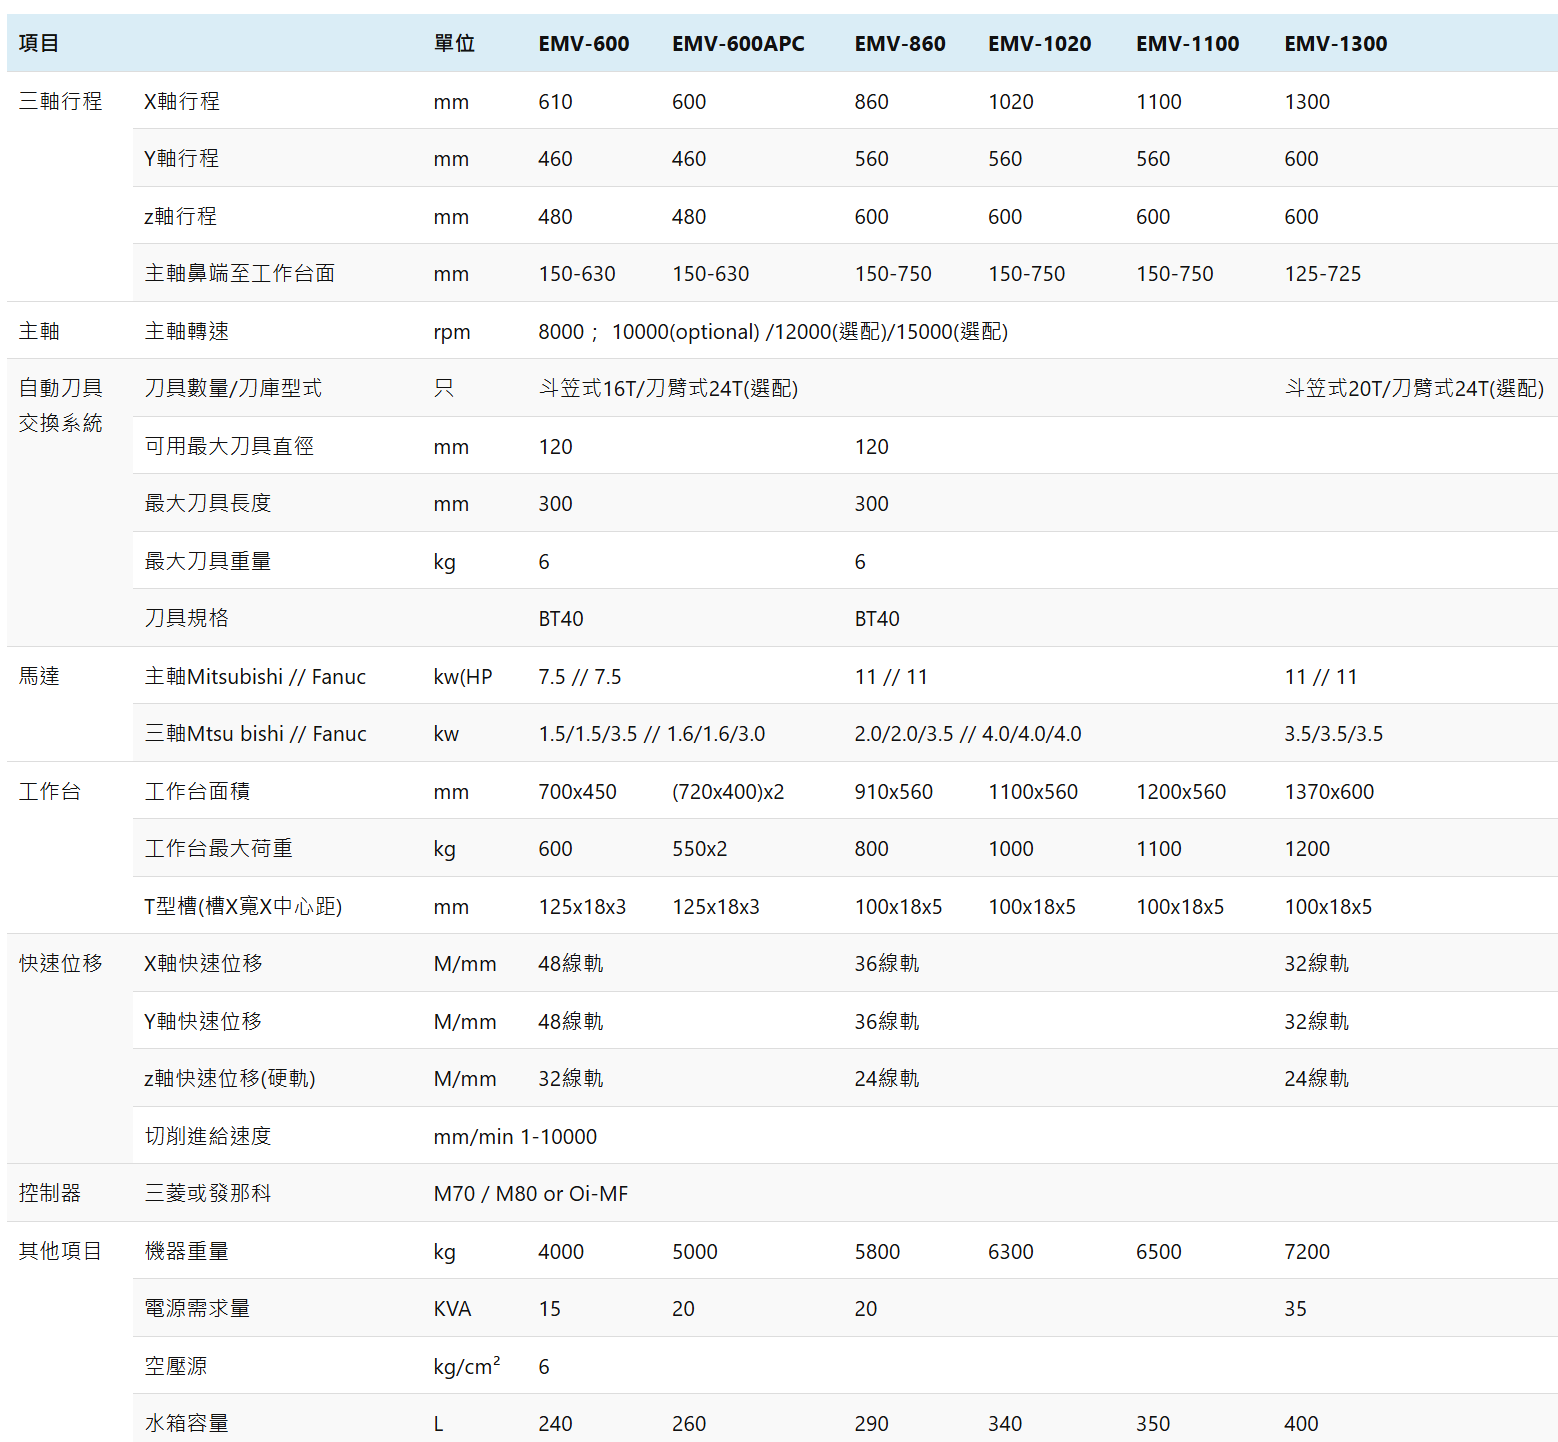Click the (720x400)x2 table size cell

click(728, 791)
